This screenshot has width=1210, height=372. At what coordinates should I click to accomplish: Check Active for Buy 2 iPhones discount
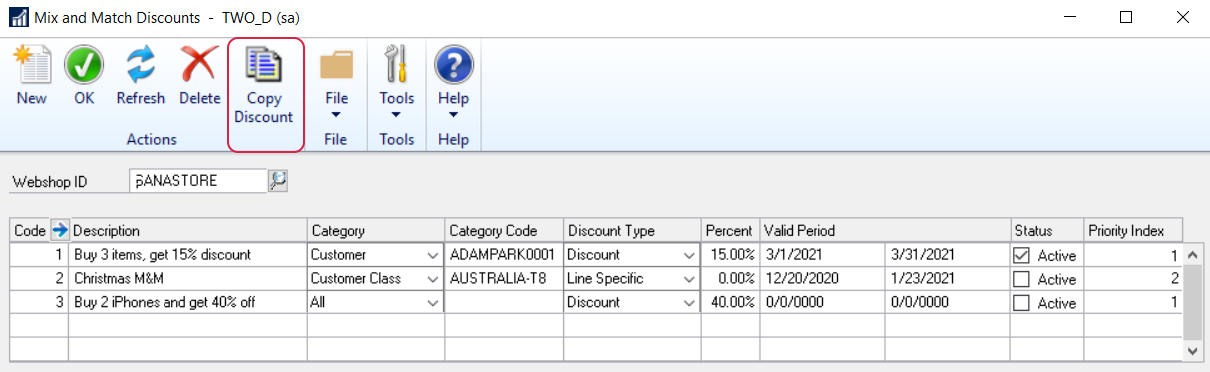tap(1021, 303)
